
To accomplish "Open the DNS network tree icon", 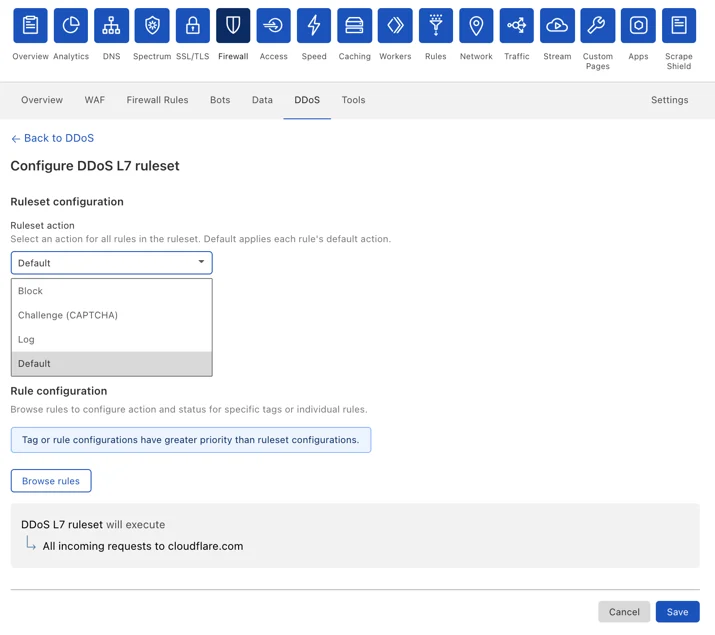I will (111, 26).
